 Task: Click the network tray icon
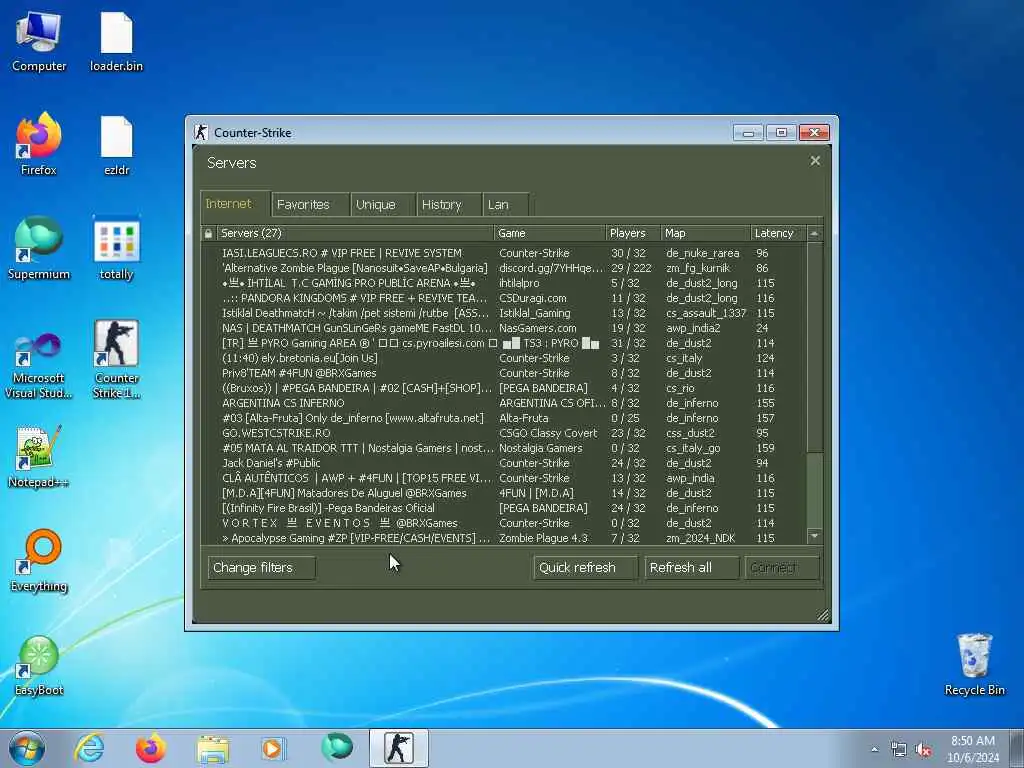(x=899, y=750)
